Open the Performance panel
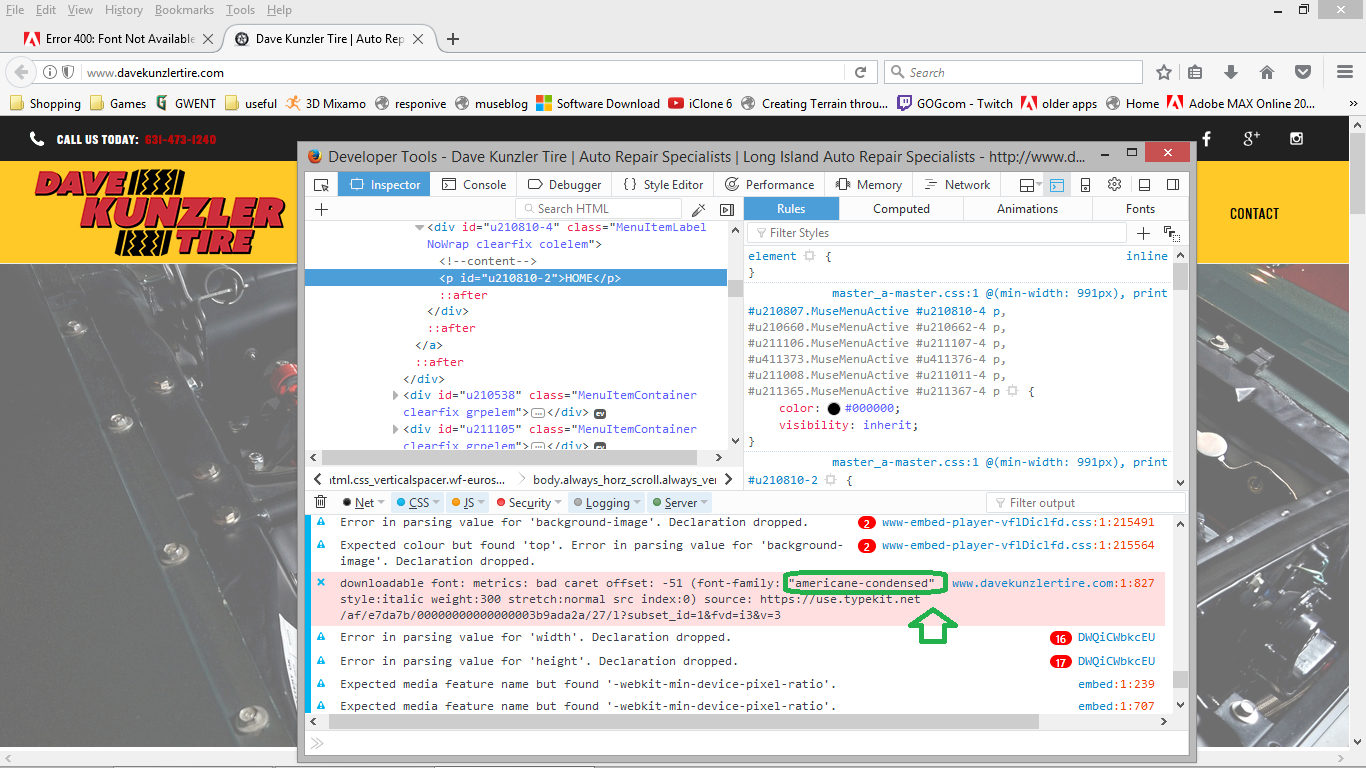The image size is (1366, 768). click(x=769, y=185)
